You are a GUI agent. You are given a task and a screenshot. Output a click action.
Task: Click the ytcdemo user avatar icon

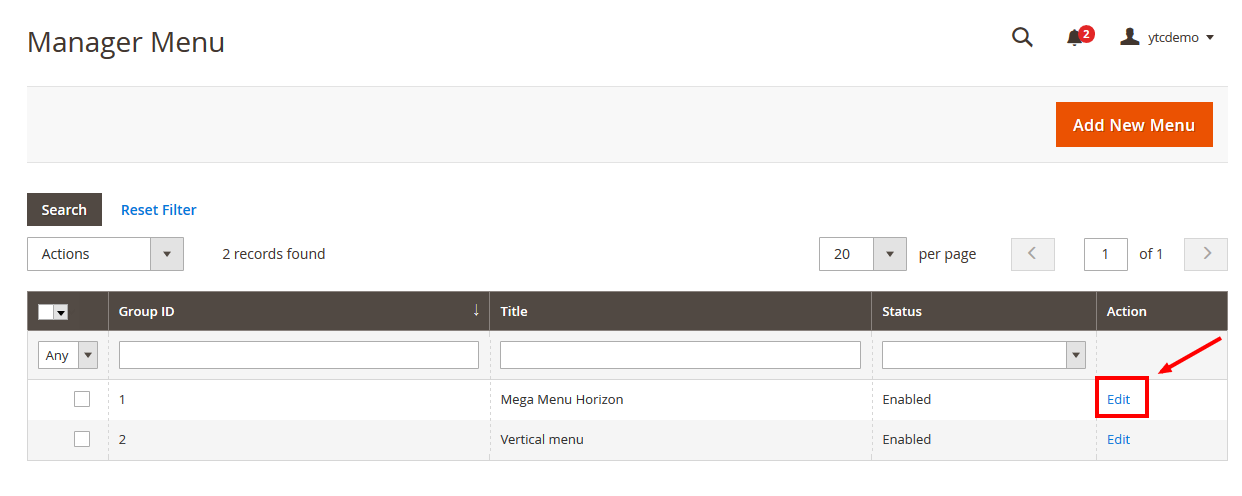coord(1130,37)
